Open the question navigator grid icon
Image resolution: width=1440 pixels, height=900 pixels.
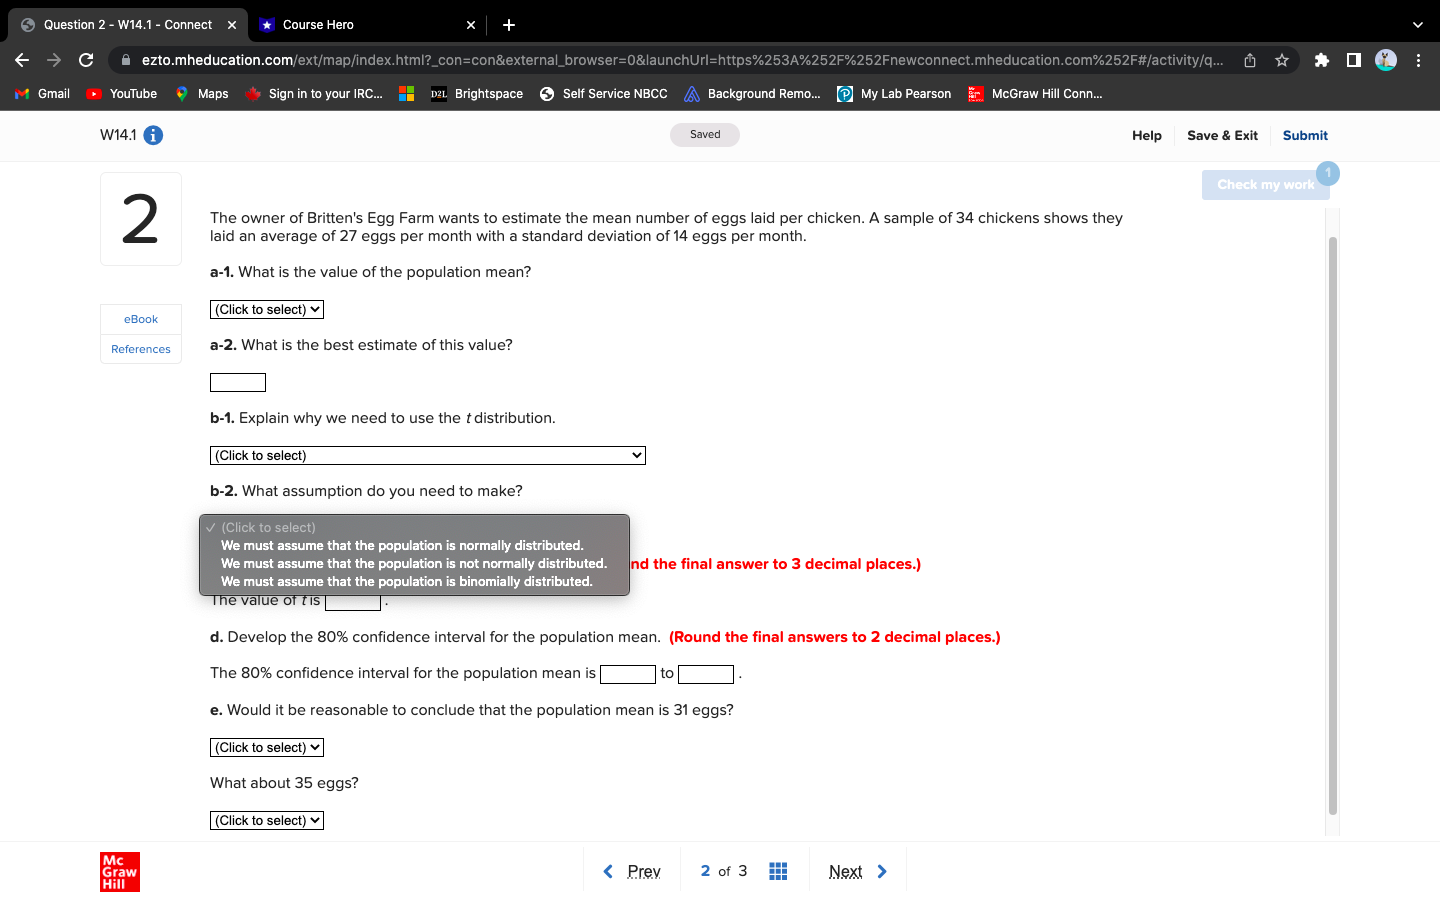778,871
